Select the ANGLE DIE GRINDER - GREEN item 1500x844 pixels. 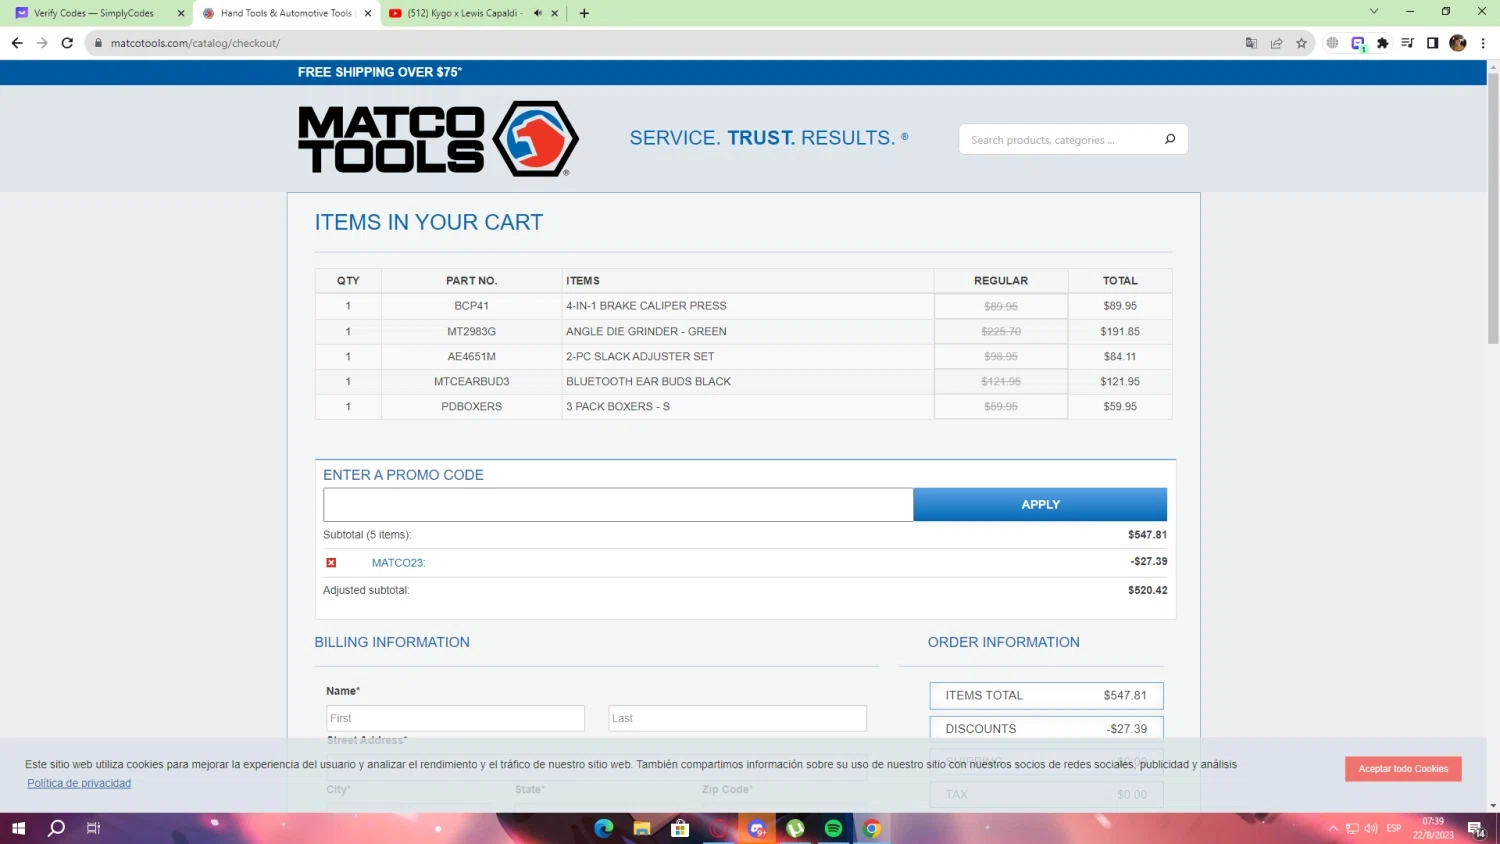point(646,331)
